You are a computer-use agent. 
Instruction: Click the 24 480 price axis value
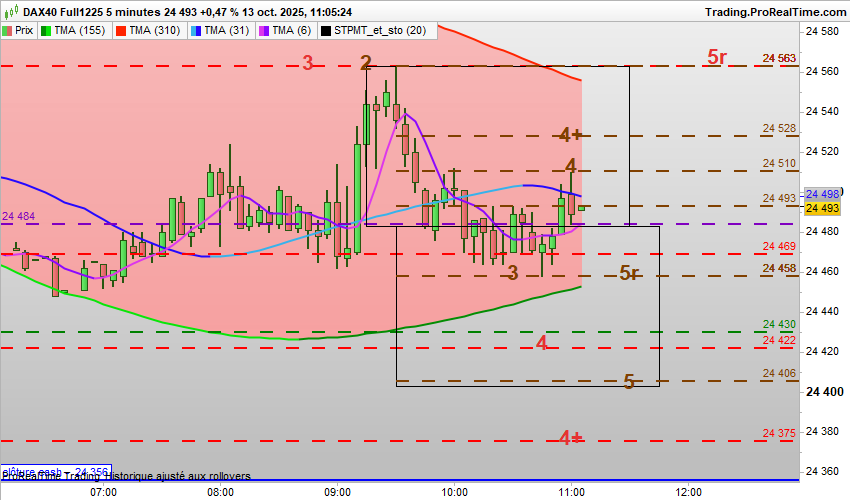pos(822,232)
